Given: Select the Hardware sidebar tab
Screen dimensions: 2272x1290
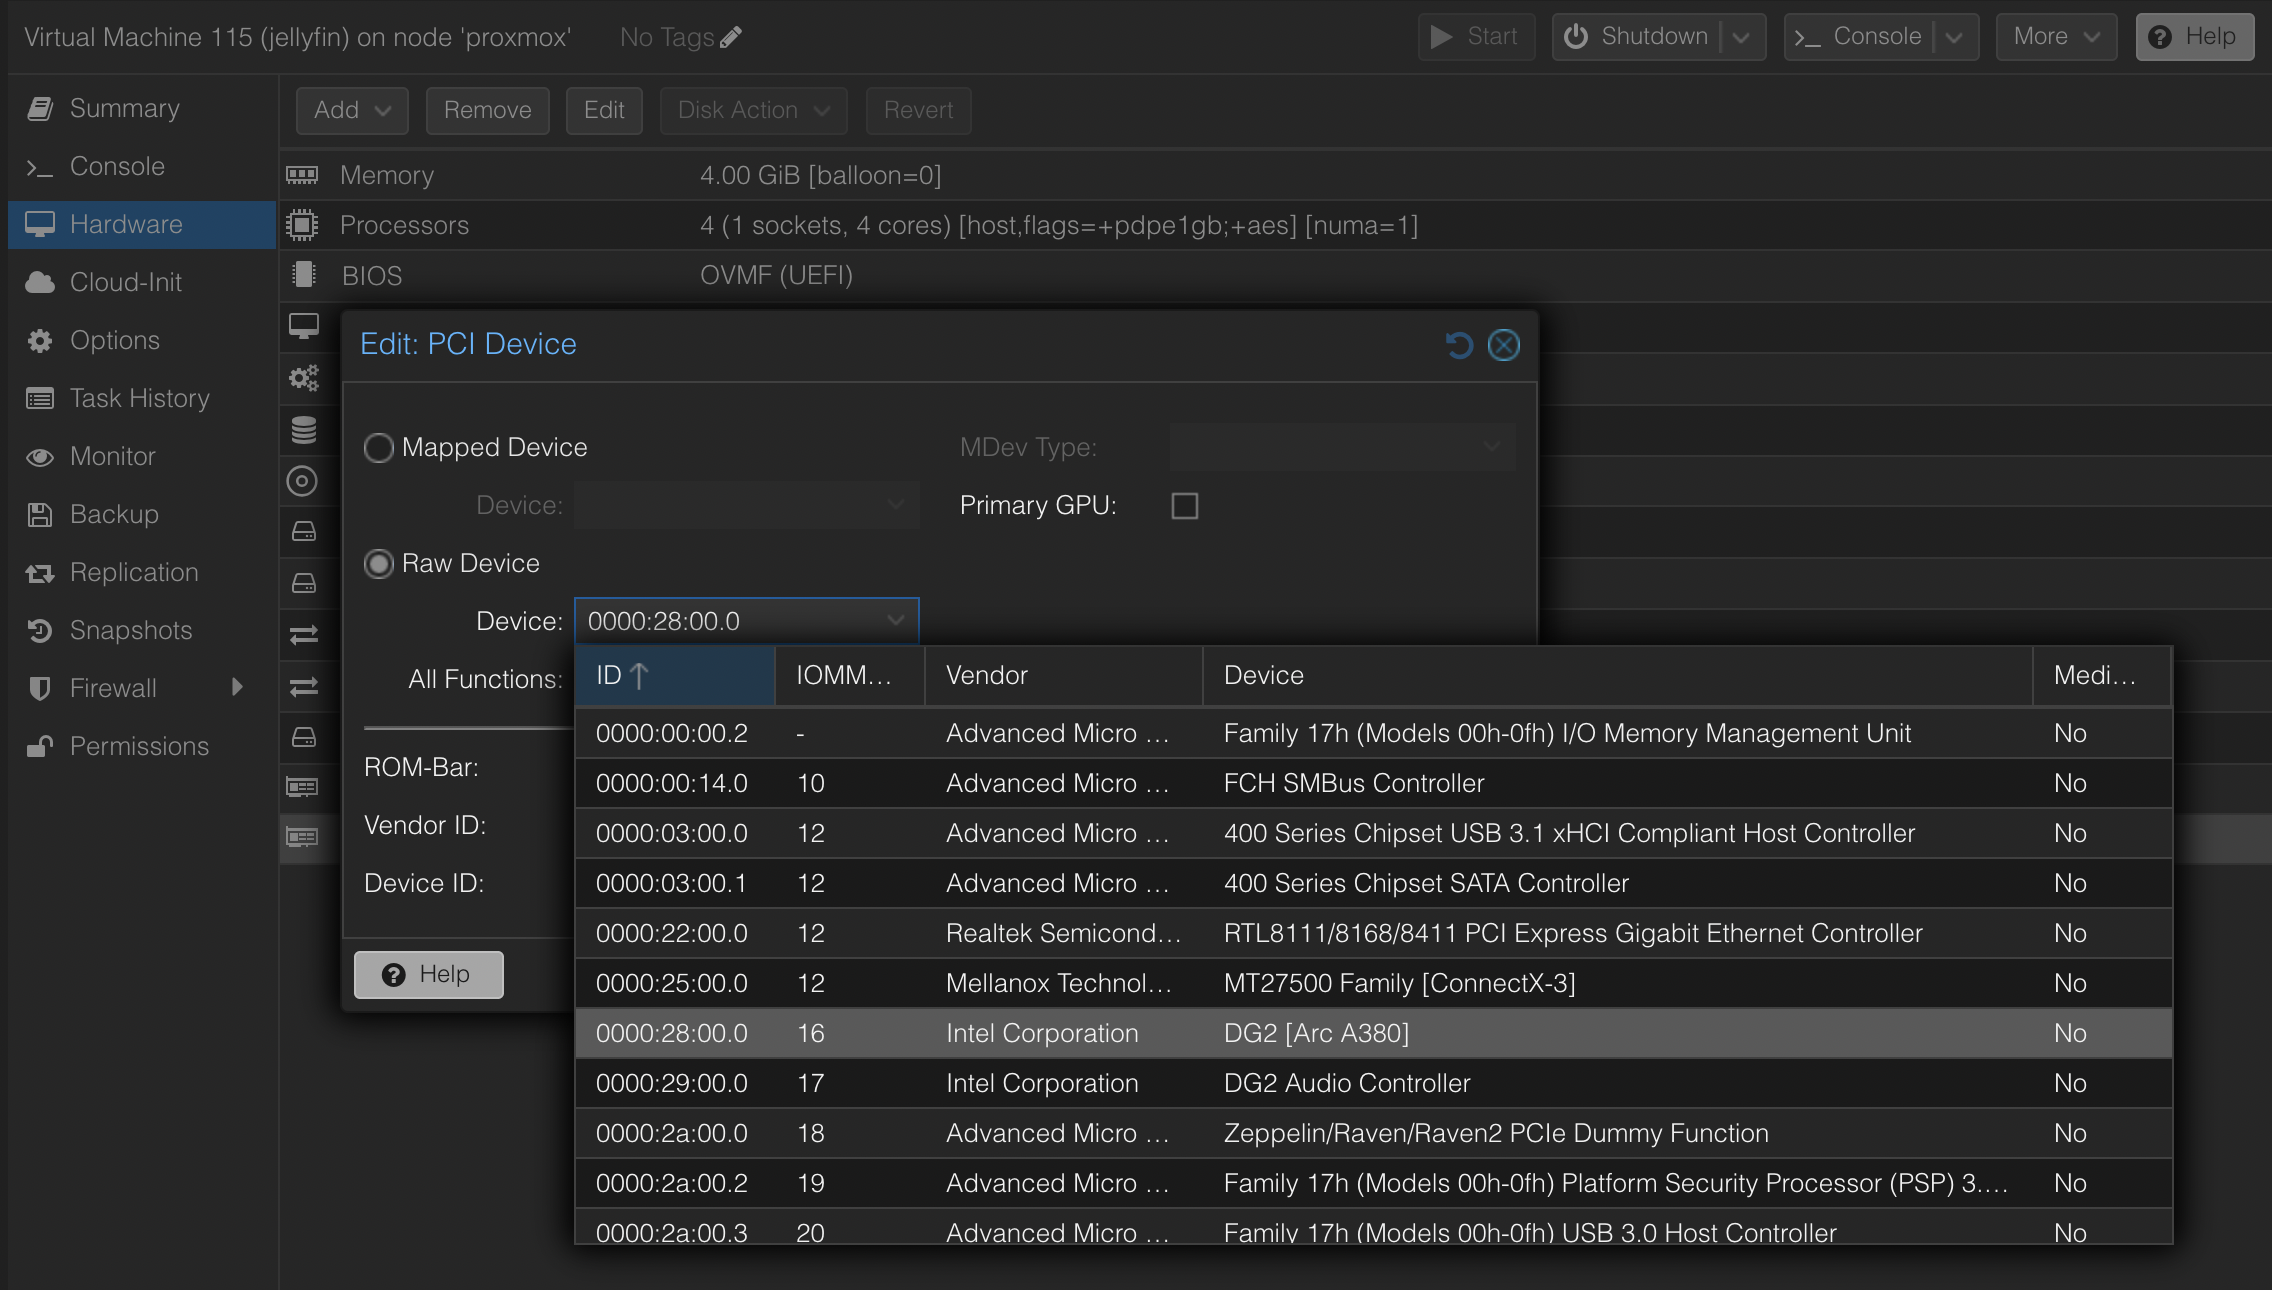Looking at the screenshot, I should pos(142,224).
